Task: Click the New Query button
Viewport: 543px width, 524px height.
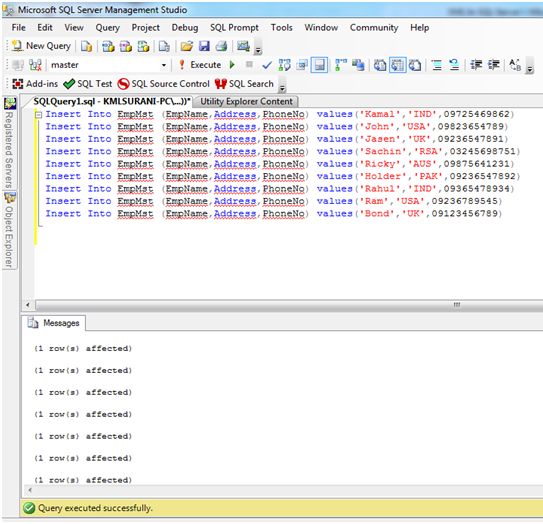Action: [x=41, y=46]
